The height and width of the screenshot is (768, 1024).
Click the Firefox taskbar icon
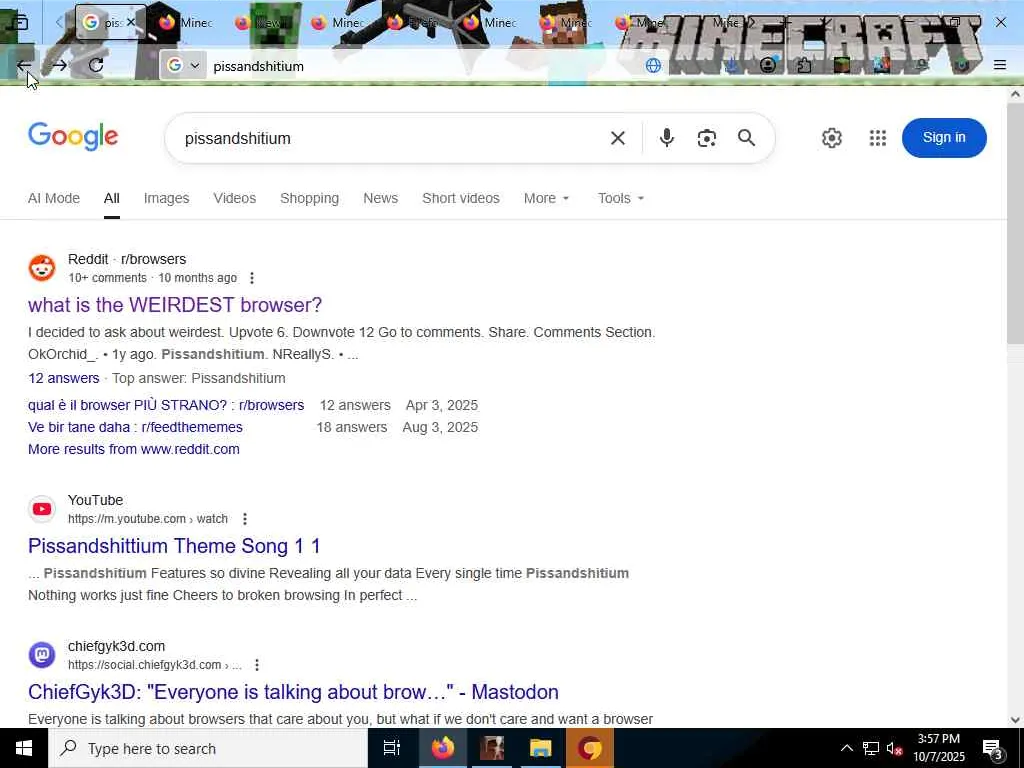pos(442,748)
